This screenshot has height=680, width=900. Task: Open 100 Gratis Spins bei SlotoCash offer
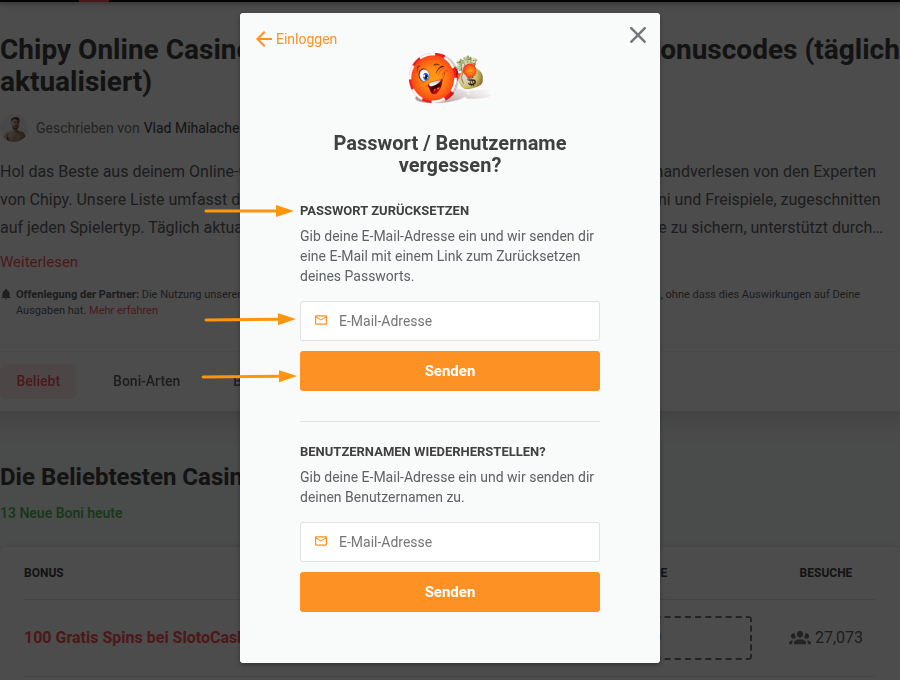click(x=132, y=637)
